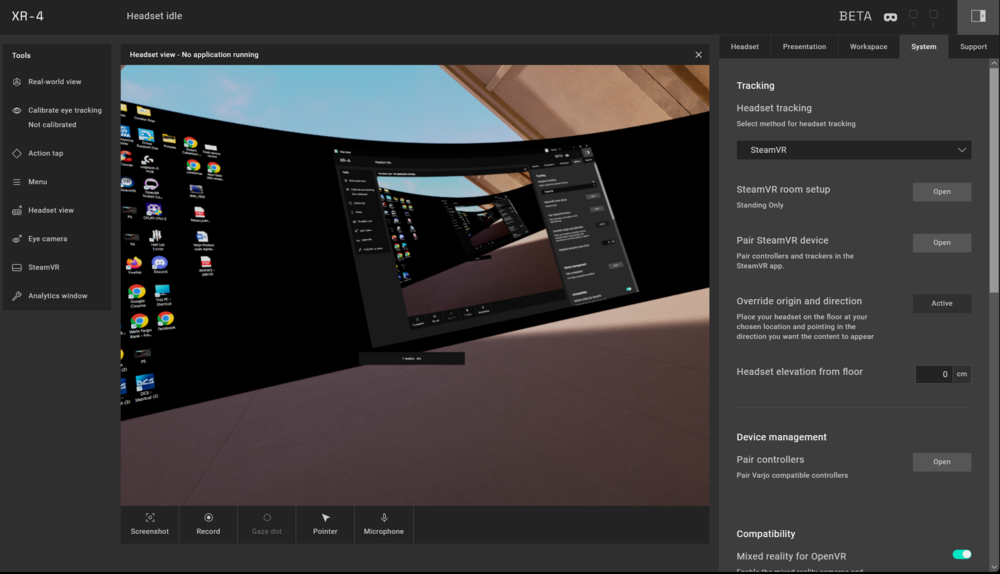The height and width of the screenshot is (574, 1000).
Task: Open Pair SteamVR device
Action: (x=941, y=243)
